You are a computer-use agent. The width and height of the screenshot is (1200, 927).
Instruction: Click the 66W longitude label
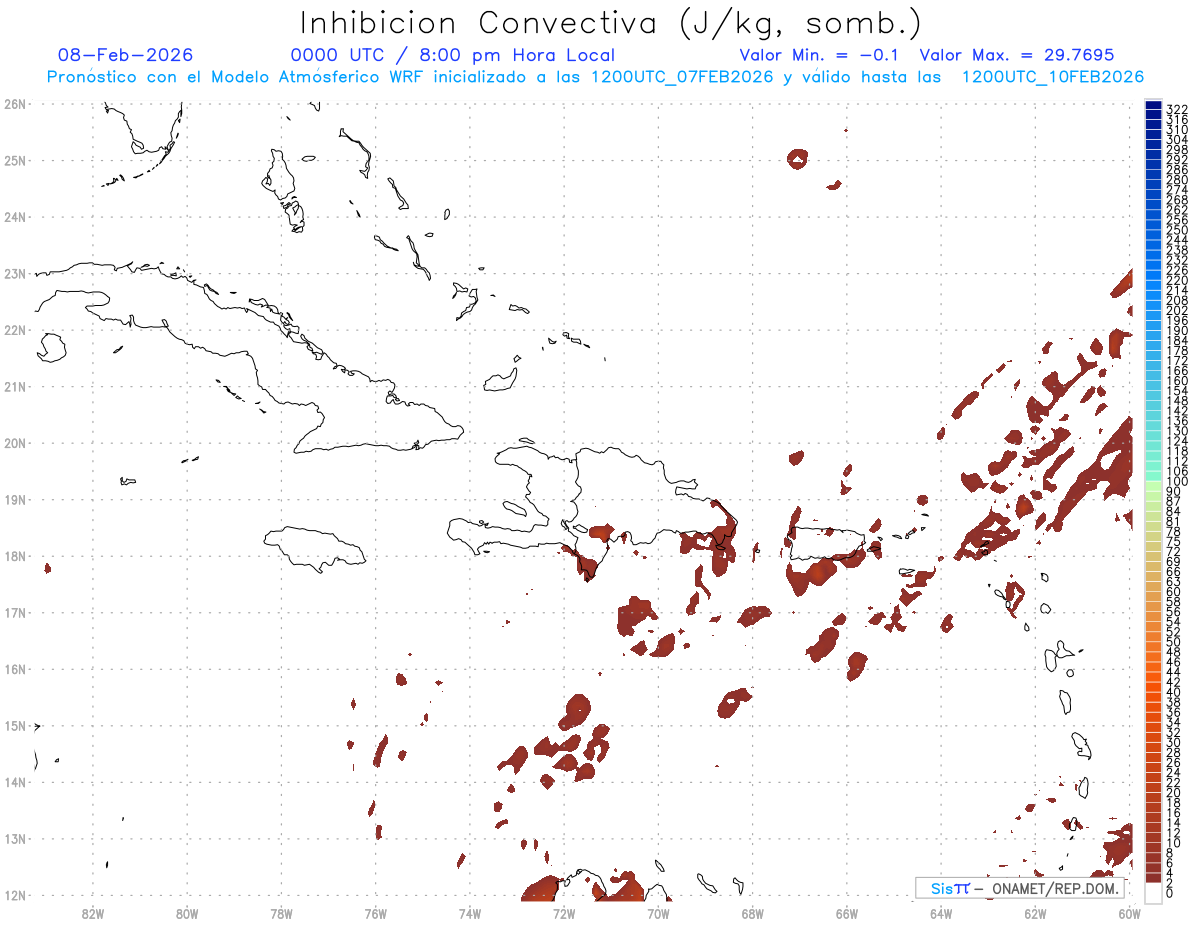click(x=847, y=913)
